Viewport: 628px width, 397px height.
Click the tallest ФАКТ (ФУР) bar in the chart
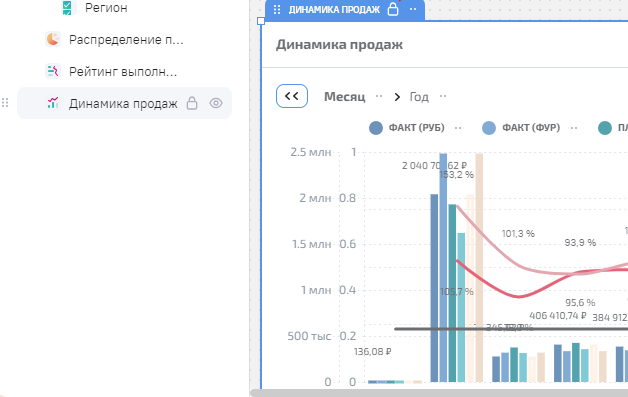pos(443,267)
